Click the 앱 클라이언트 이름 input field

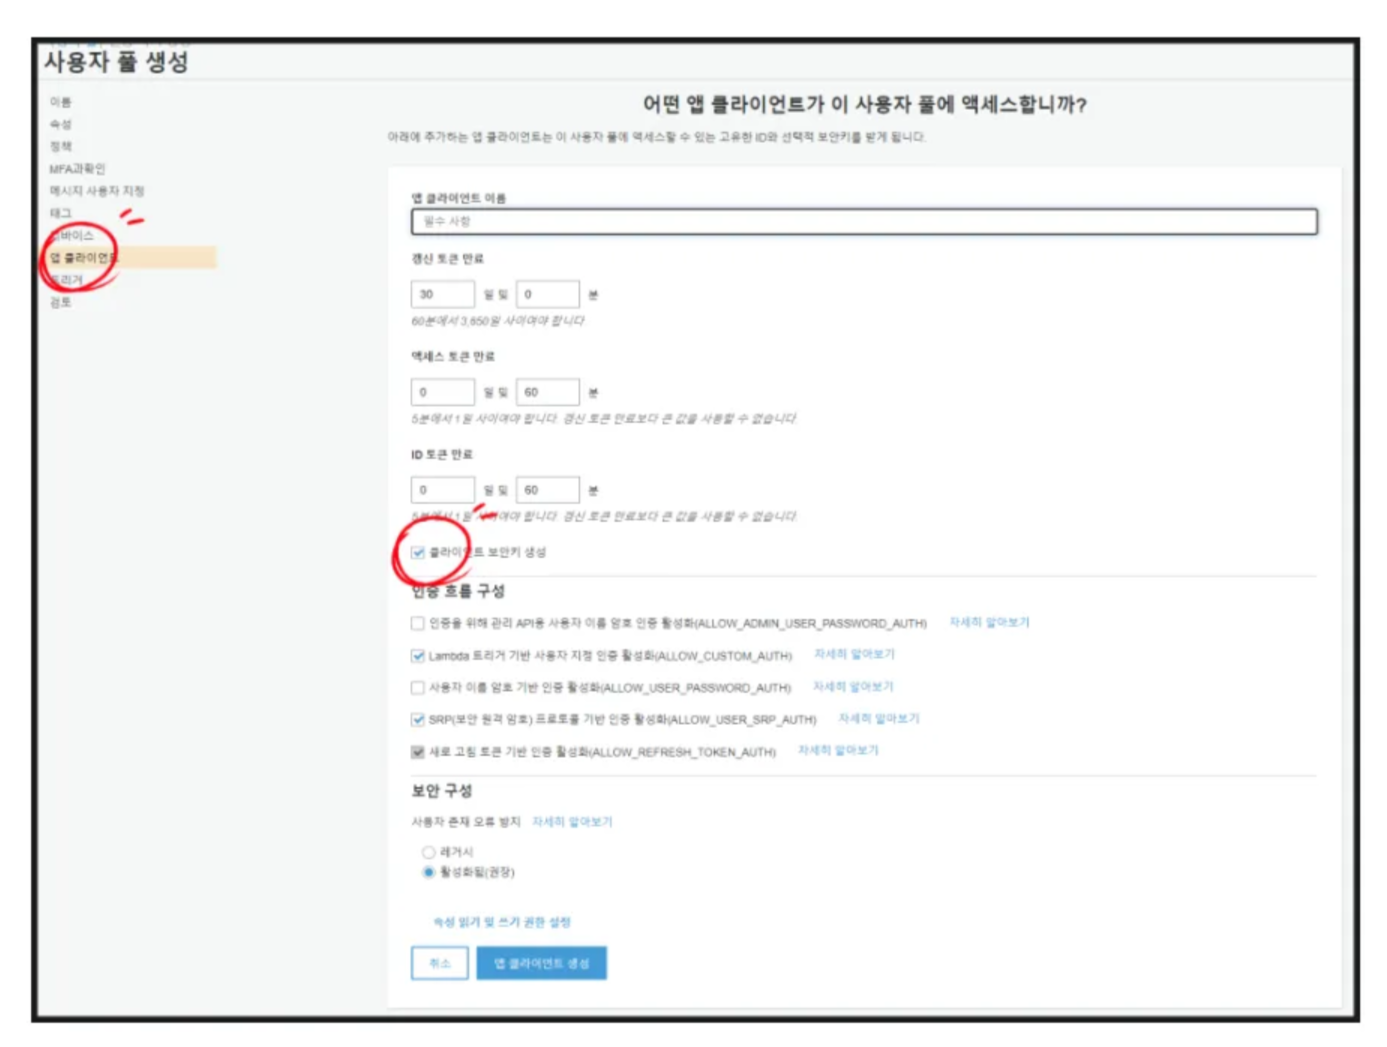click(x=864, y=221)
